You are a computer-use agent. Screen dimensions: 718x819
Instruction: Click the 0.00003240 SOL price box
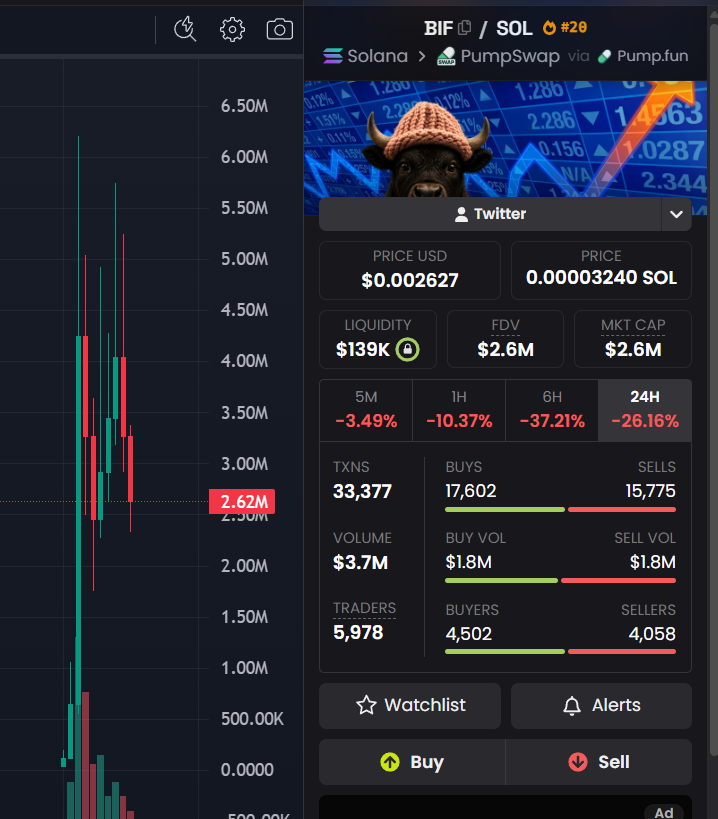point(601,271)
